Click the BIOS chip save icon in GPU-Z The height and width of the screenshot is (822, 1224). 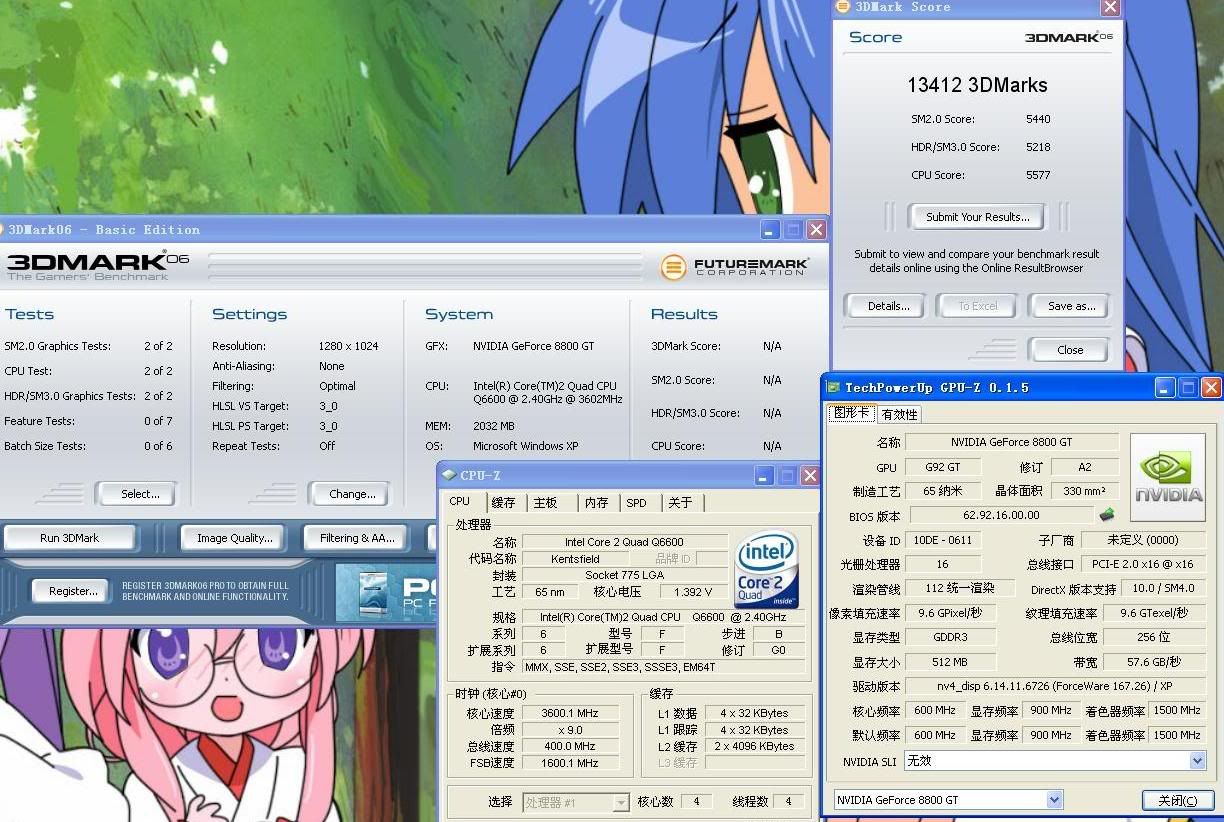tap(1107, 515)
